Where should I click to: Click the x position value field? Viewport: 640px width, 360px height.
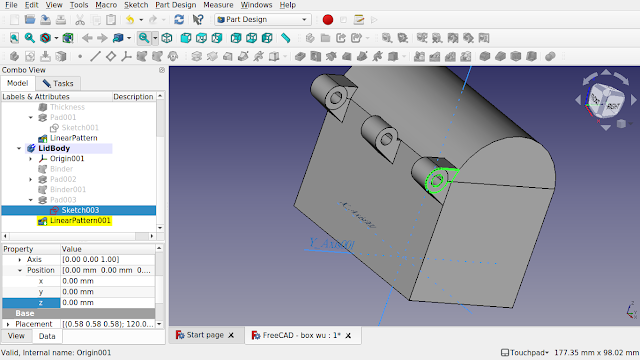tap(108, 281)
